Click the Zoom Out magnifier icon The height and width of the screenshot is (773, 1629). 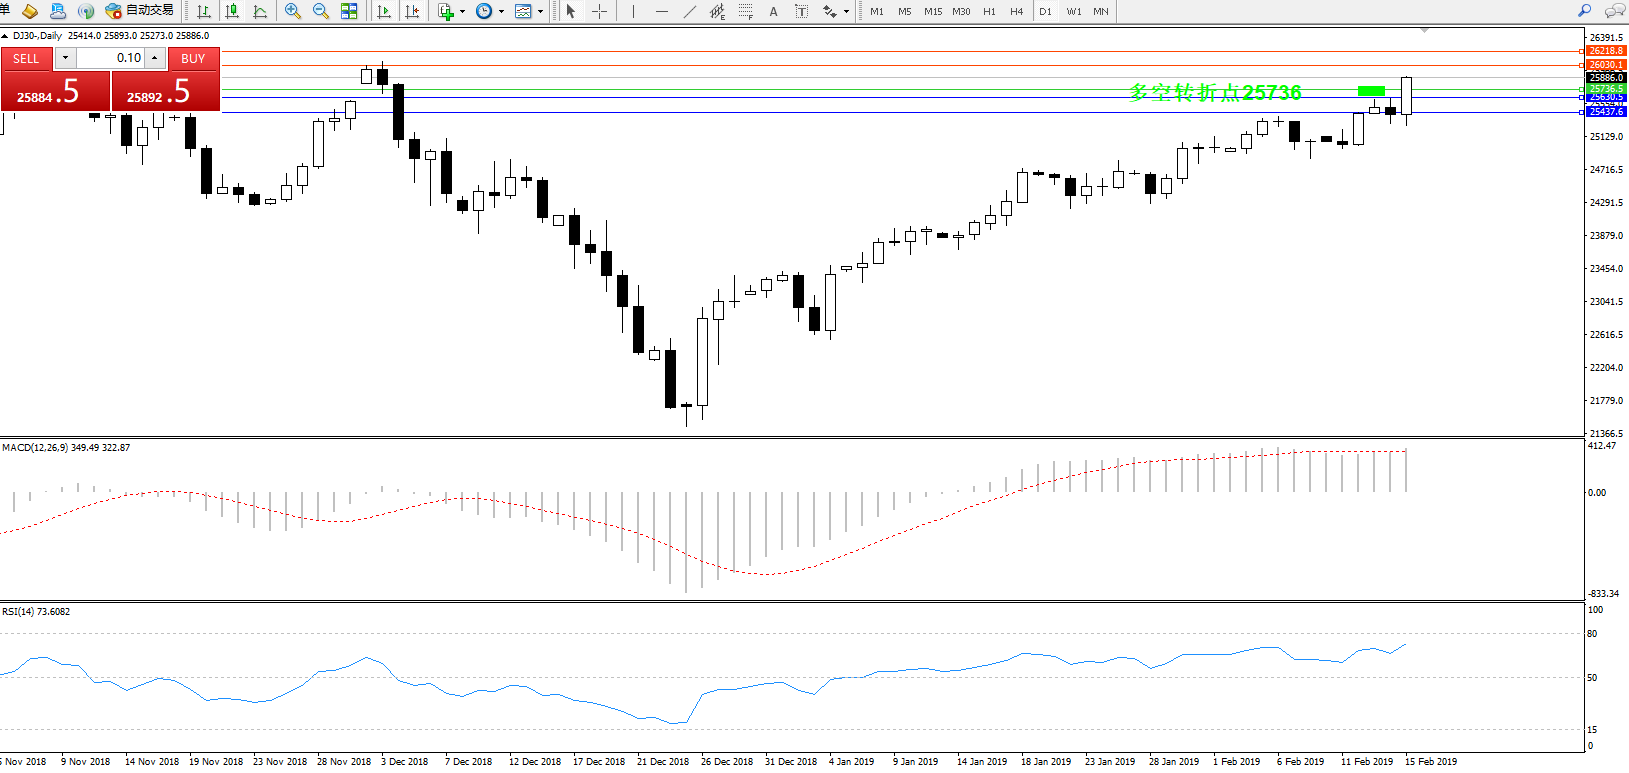click(x=320, y=11)
